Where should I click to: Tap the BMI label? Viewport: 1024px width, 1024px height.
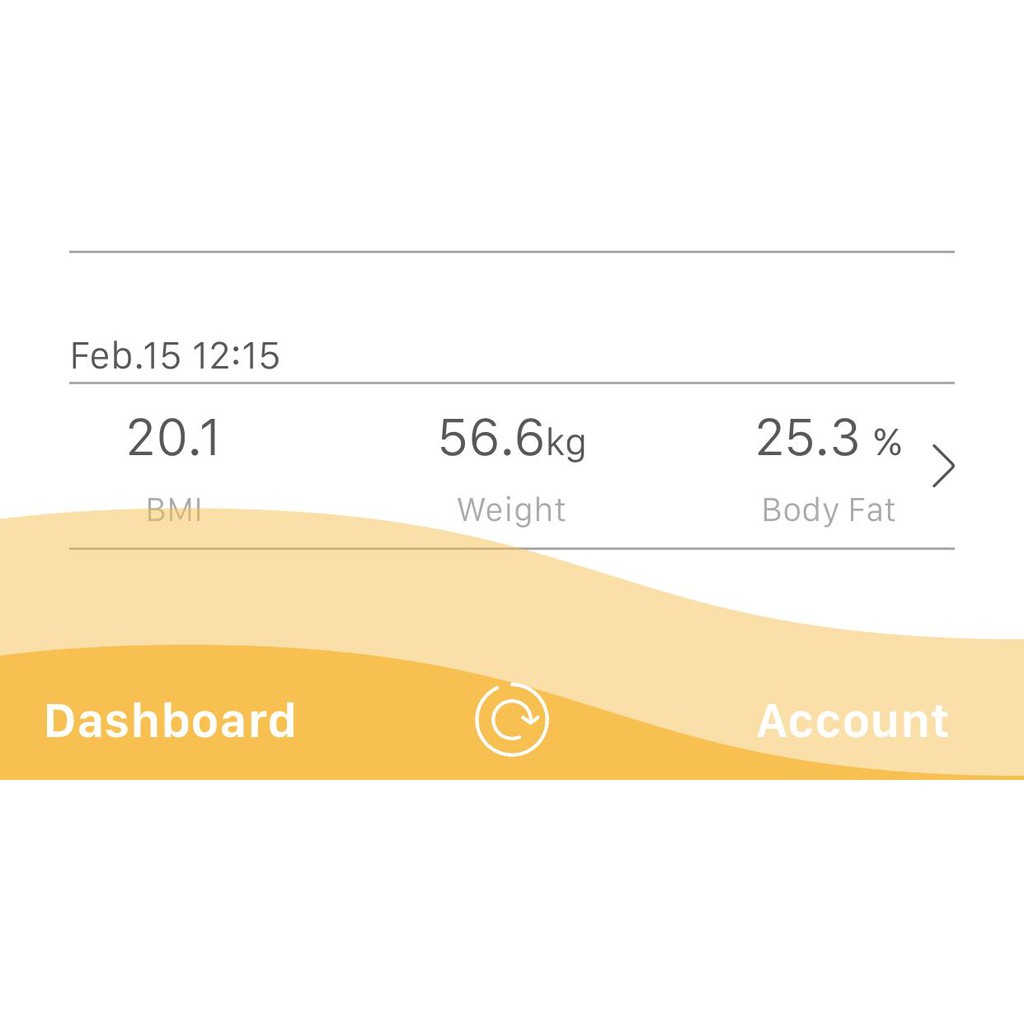[174, 510]
